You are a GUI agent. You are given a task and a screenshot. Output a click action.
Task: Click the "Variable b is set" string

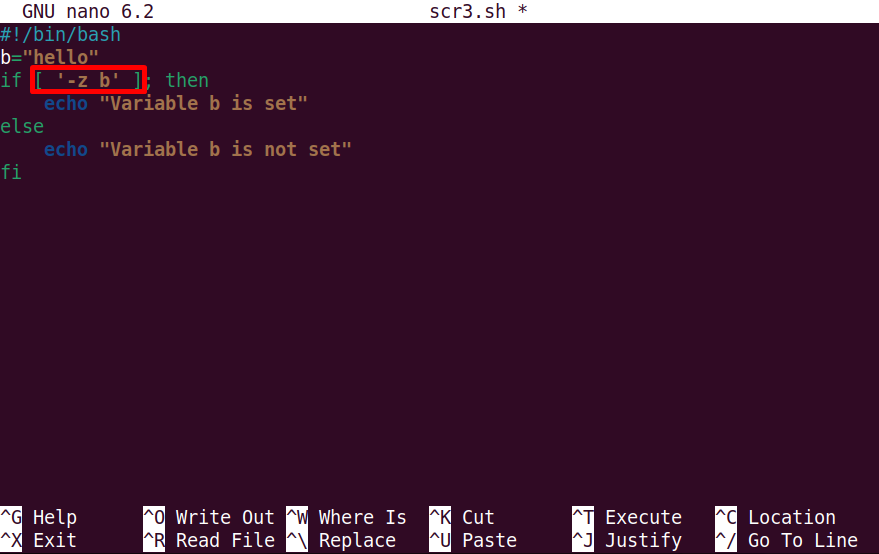pyautogui.click(x=203, y=103)
